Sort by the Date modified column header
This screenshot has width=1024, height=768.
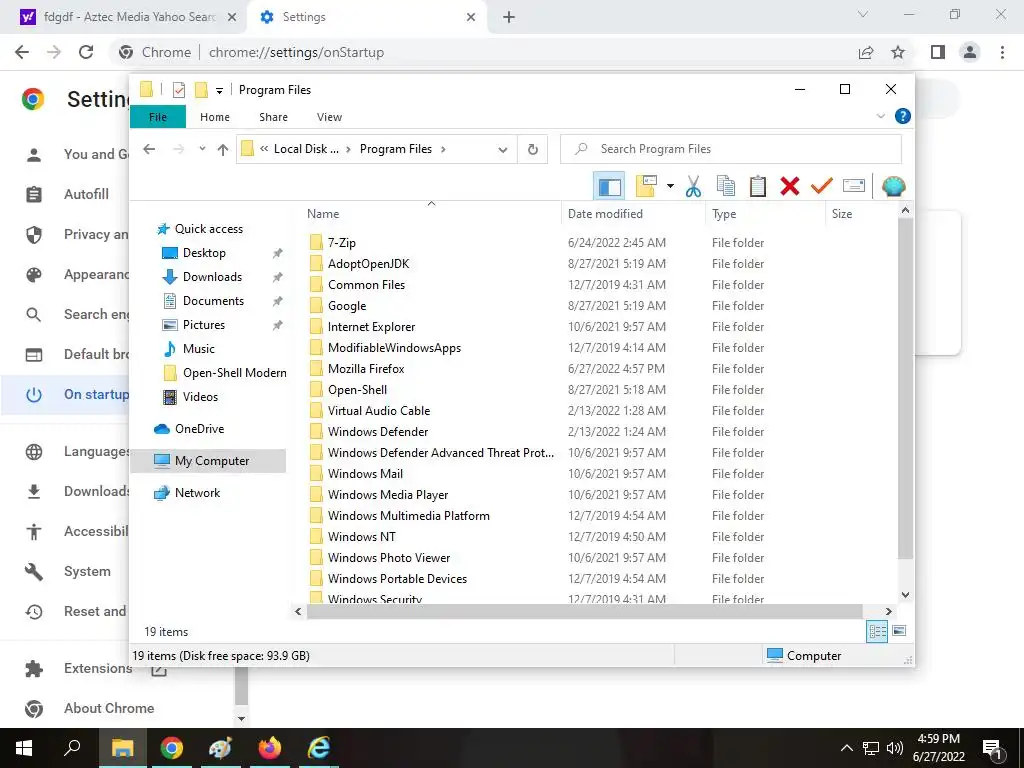click(x=605, y=214)
